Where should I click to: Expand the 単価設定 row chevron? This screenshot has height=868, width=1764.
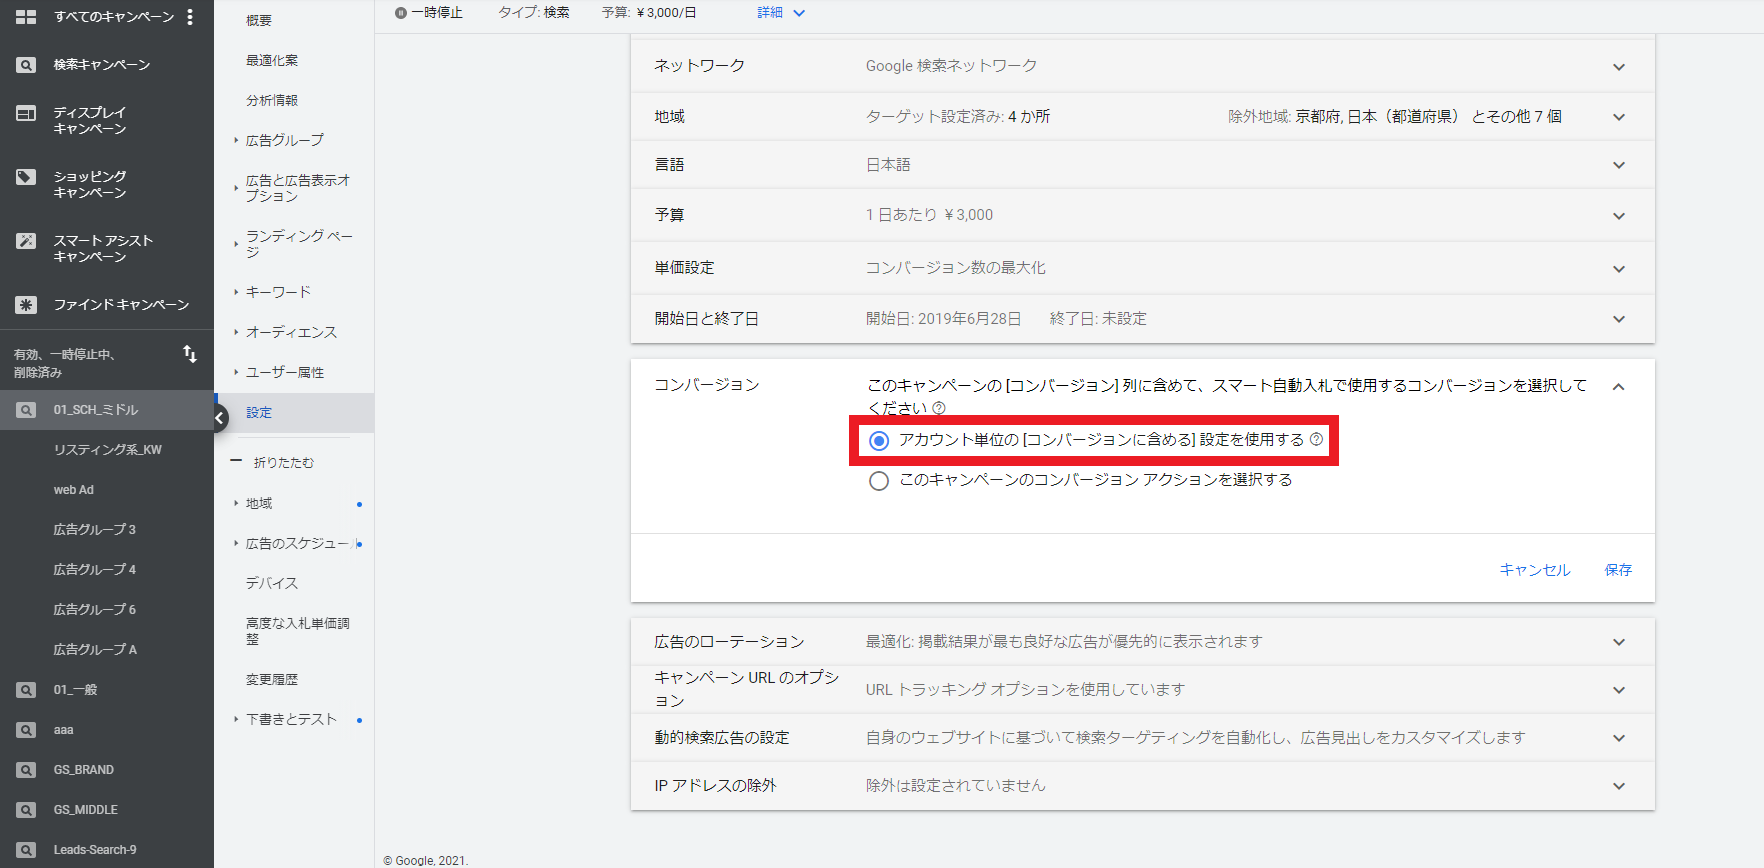(1619, 269)
